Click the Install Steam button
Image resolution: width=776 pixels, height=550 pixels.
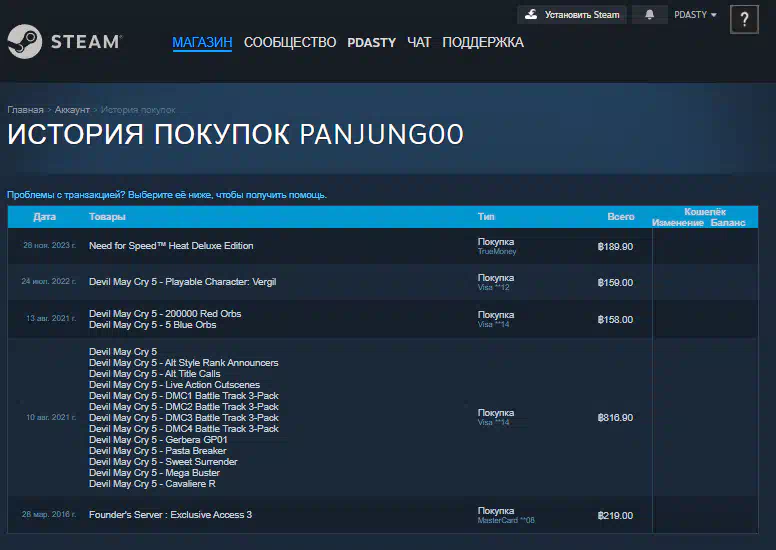coord(573,15)
